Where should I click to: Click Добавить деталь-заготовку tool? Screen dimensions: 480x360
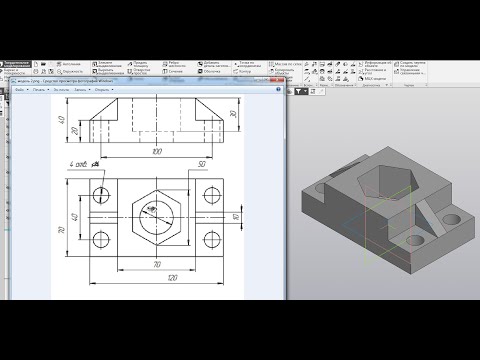pos(214,64)
